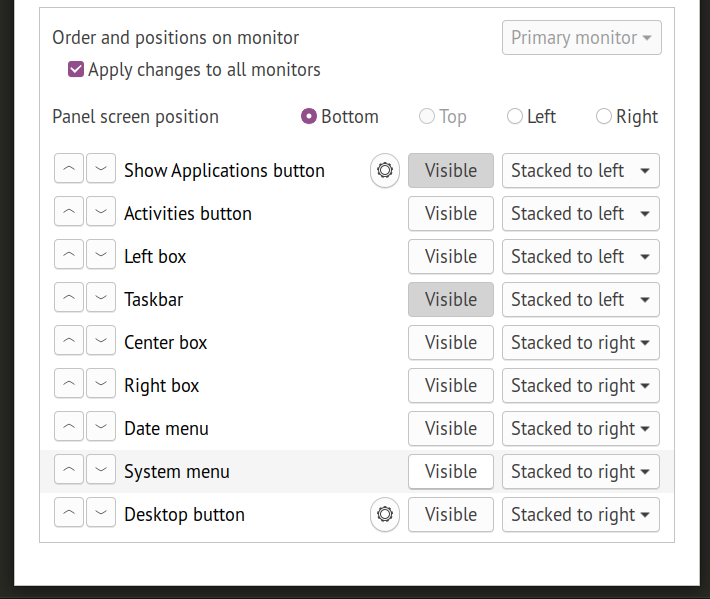The height and width of the screenshot is (599, 710).
Task: Open Show Applications button gear settings
Action: pyautogui.click(x=385, y=171)
